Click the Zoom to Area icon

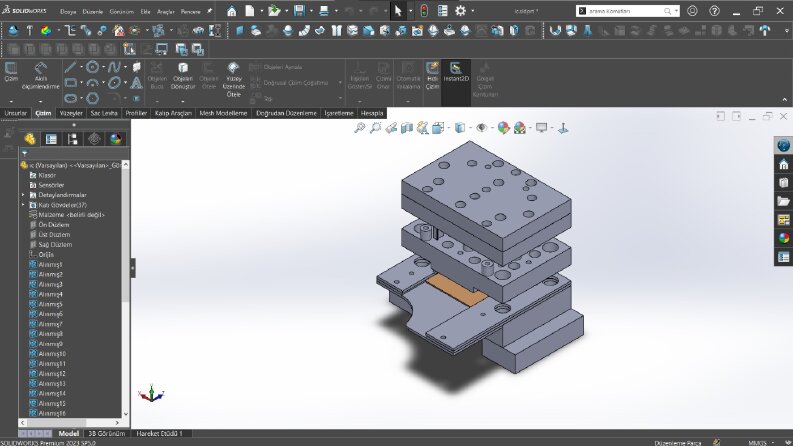click(x=375, y=128)
